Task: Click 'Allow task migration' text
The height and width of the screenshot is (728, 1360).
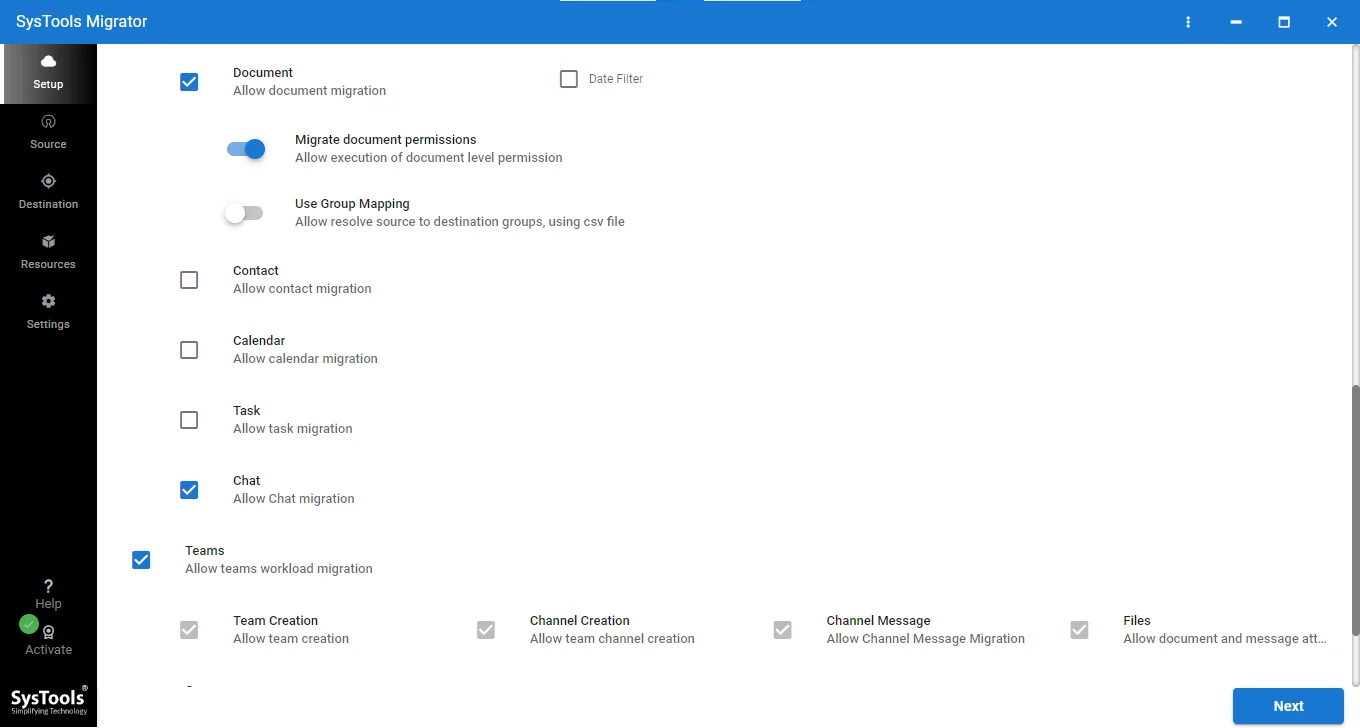Action: click(x=293, y=429)
